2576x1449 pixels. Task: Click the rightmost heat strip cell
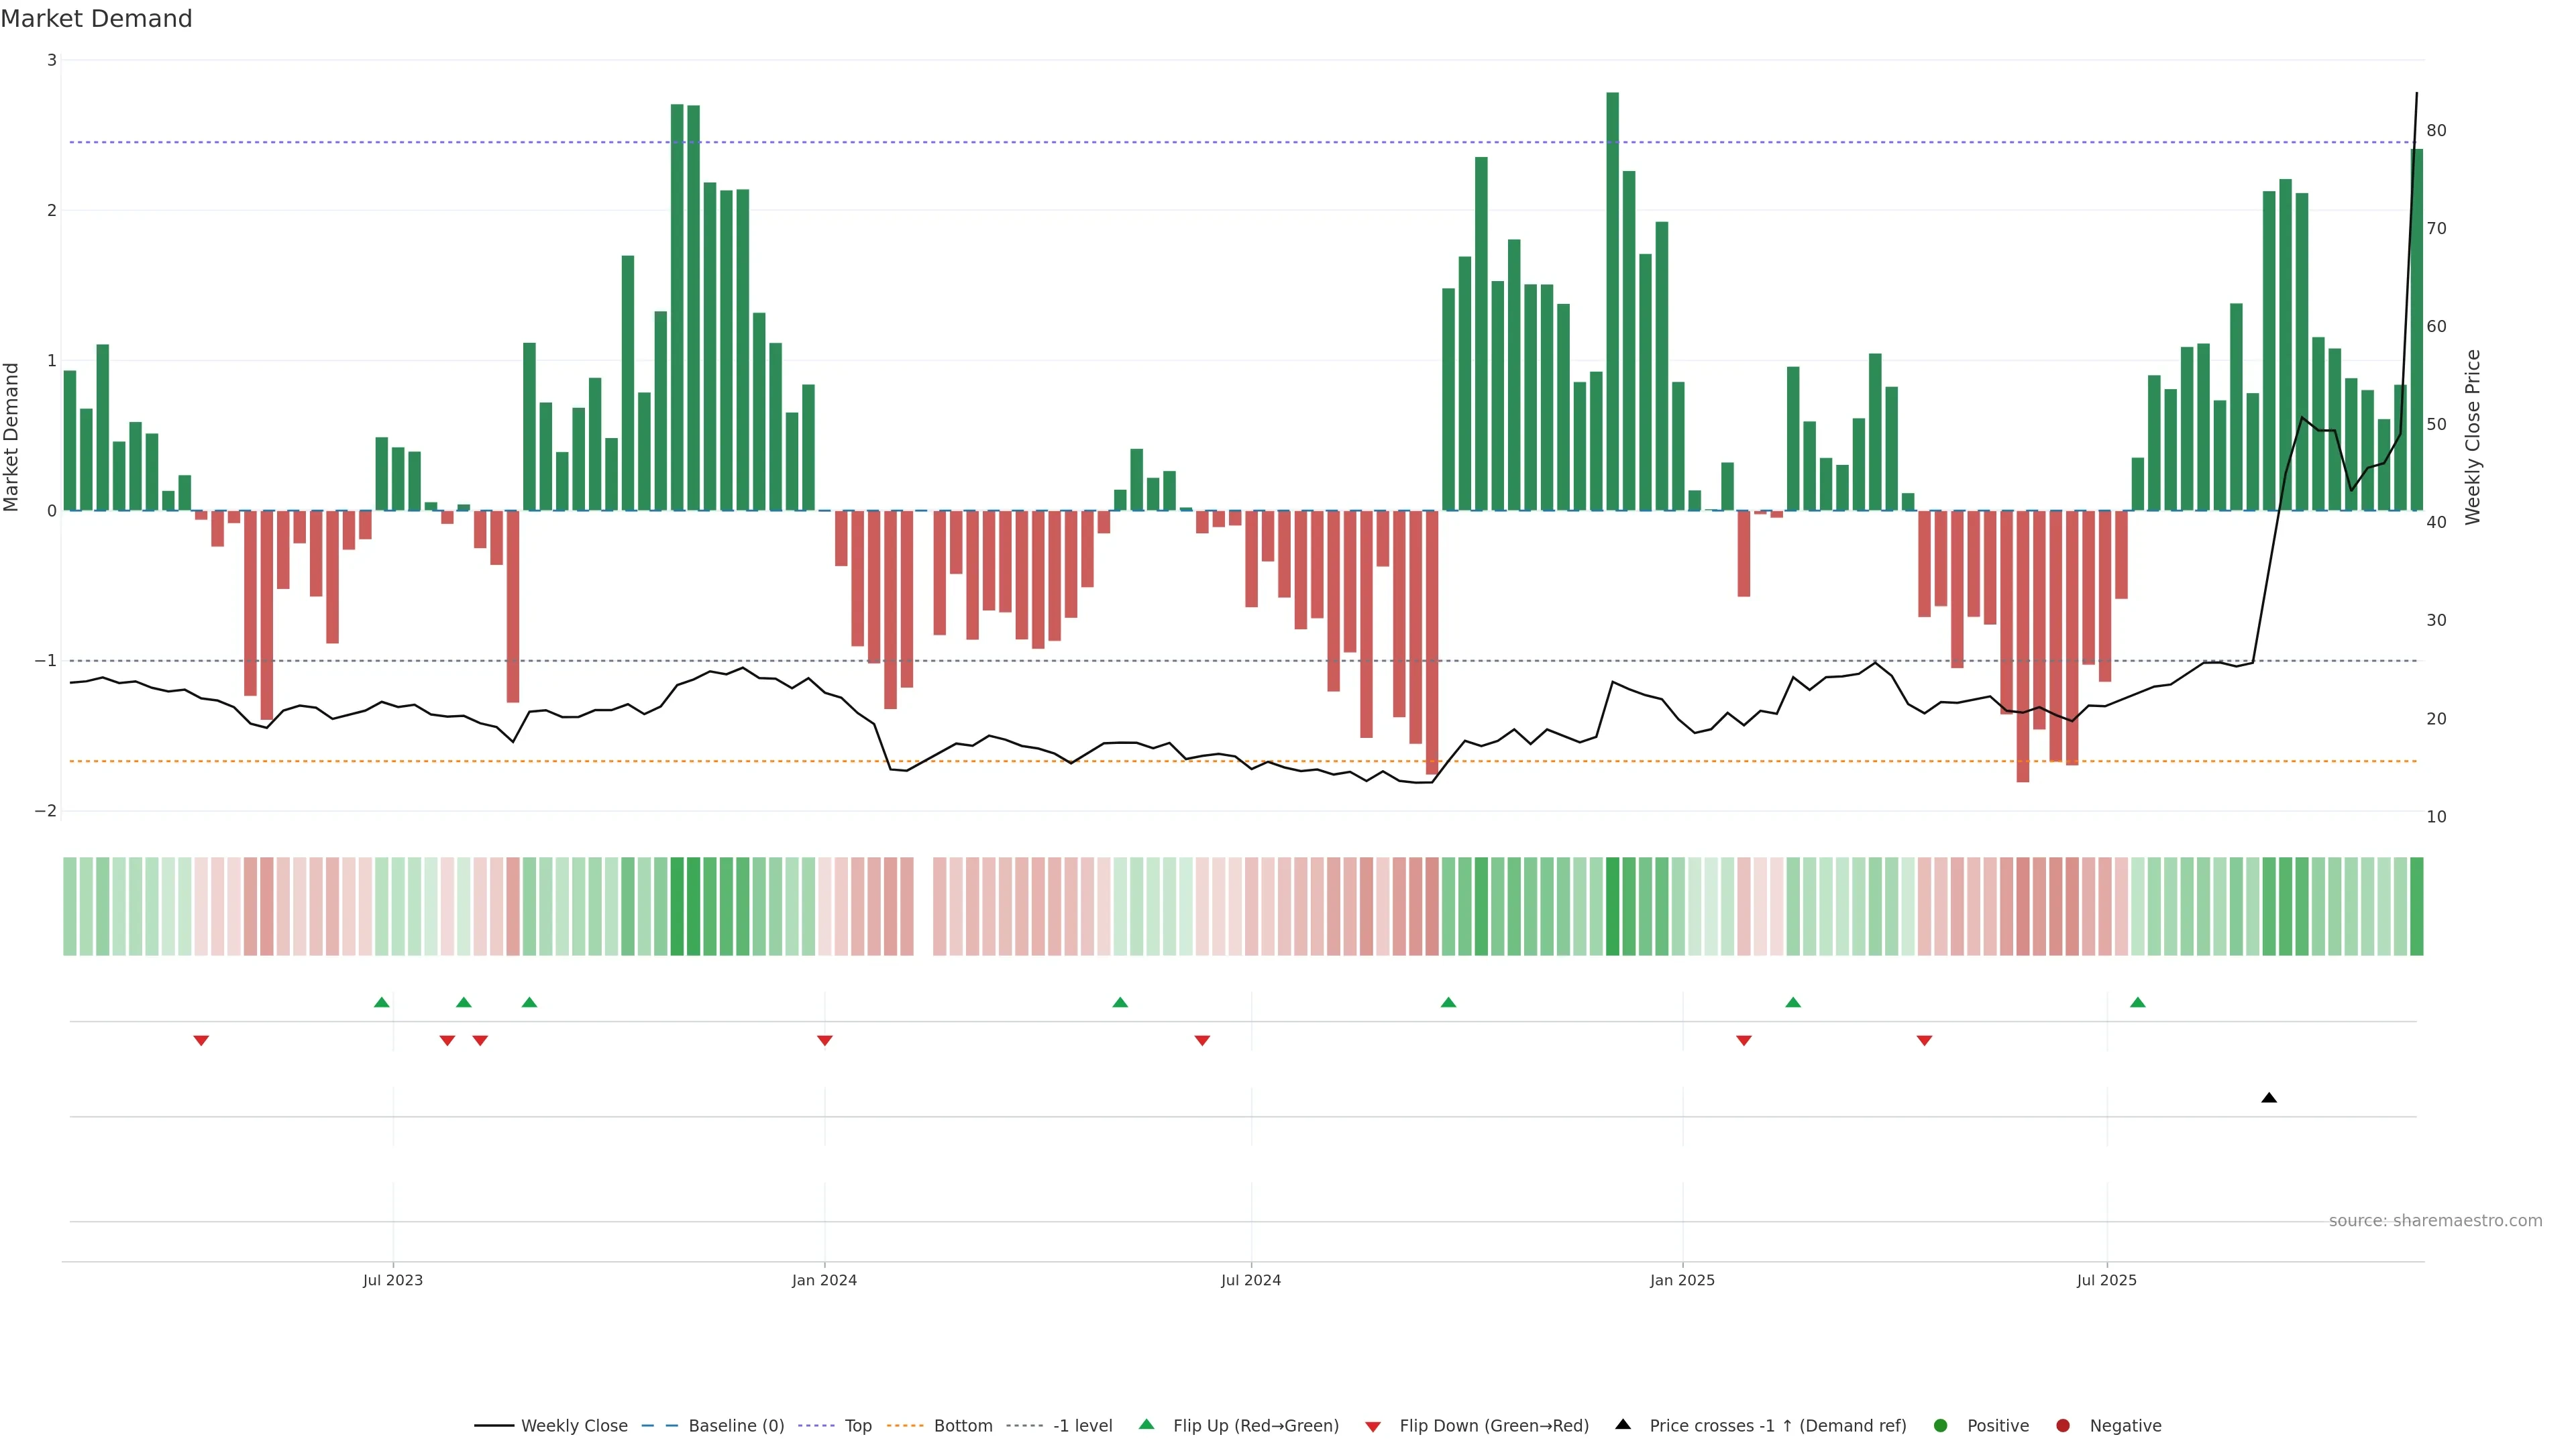2417,906
